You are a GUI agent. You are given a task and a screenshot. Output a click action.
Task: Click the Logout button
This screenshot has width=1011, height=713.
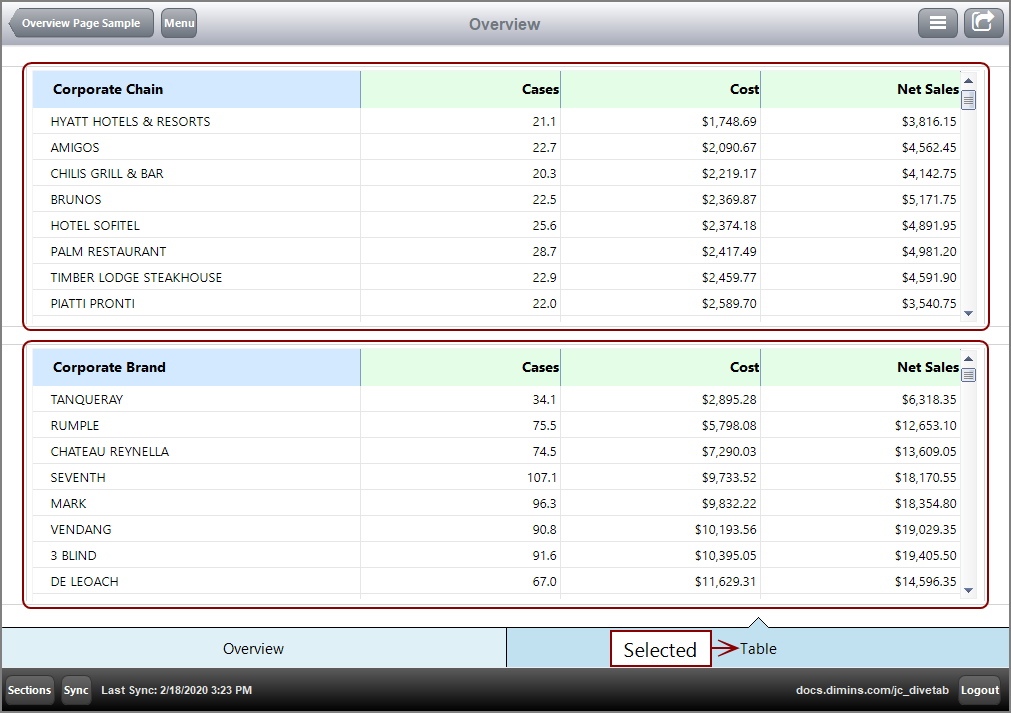pos(979,690)
